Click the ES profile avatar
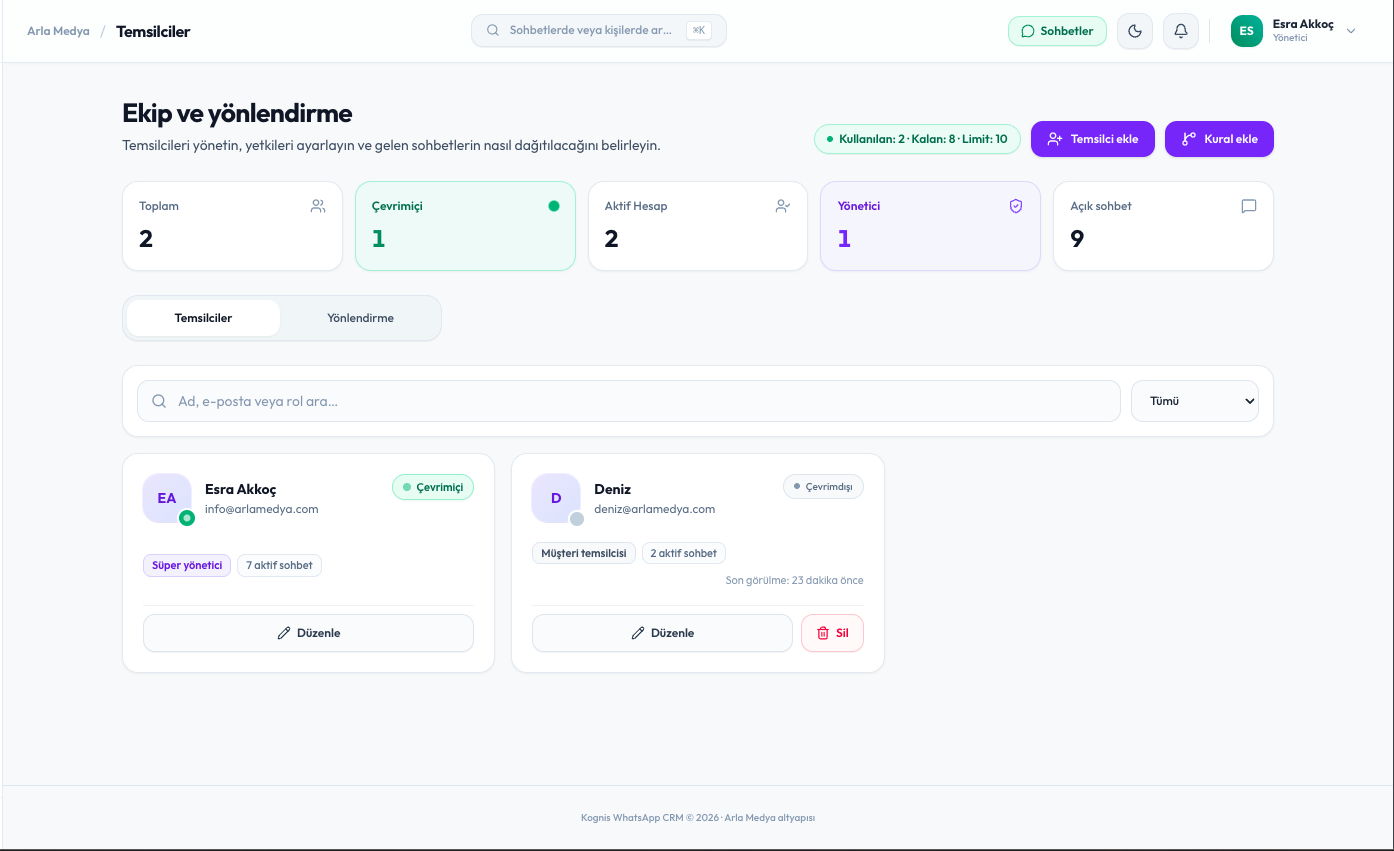The width and height of the screenshot is (1394, 851). [x=1247, y=31]
